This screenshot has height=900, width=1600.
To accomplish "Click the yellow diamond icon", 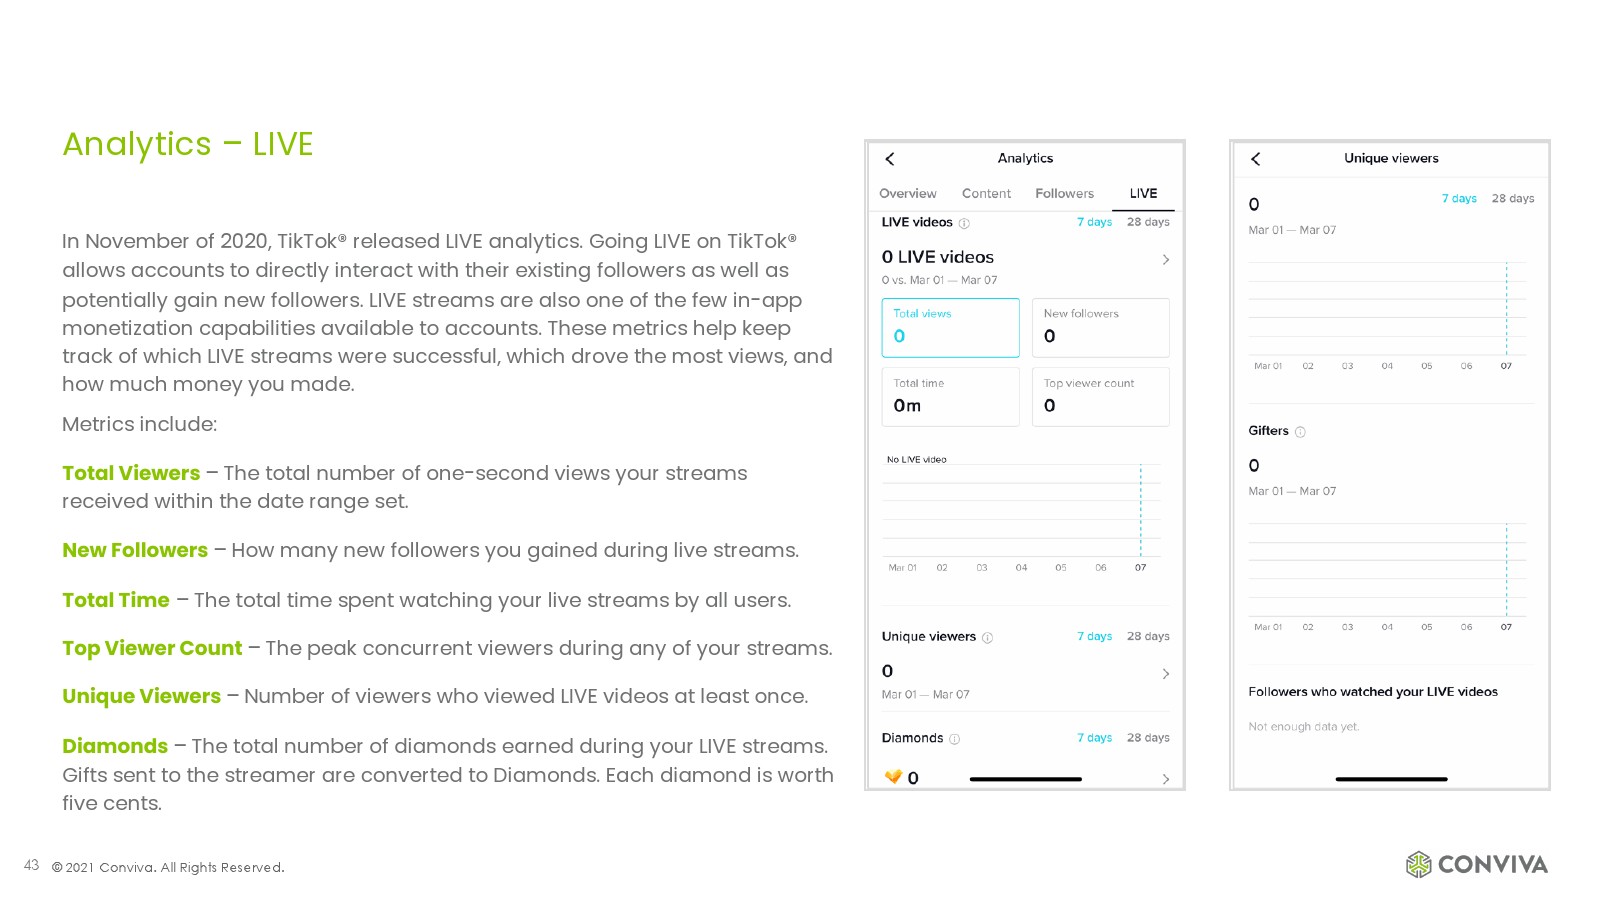I will [893, 777].
